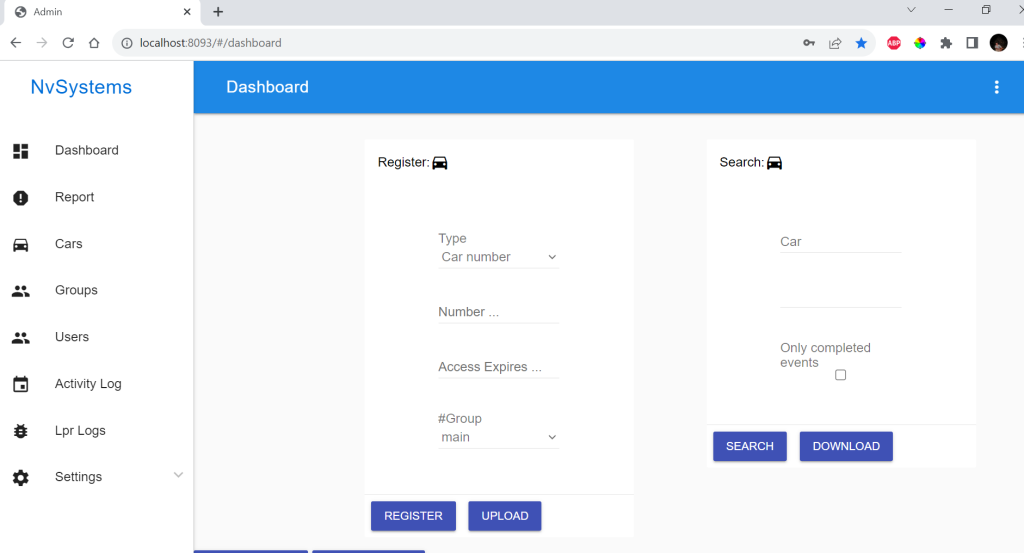The image size is (1024, 553).
Task: Close the Admin tab
Action: click(x=187, y=12)
